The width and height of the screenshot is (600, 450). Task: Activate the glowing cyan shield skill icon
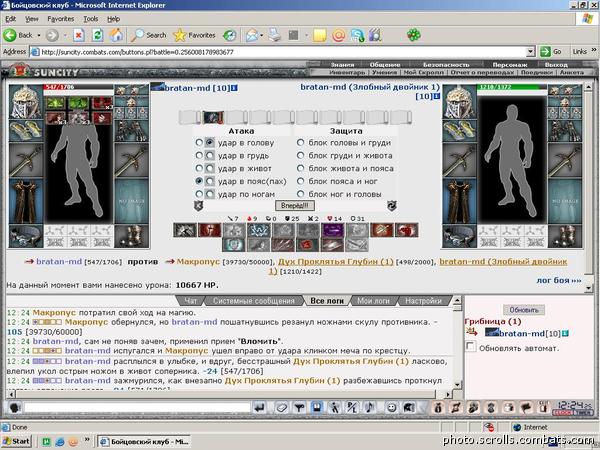234,245
